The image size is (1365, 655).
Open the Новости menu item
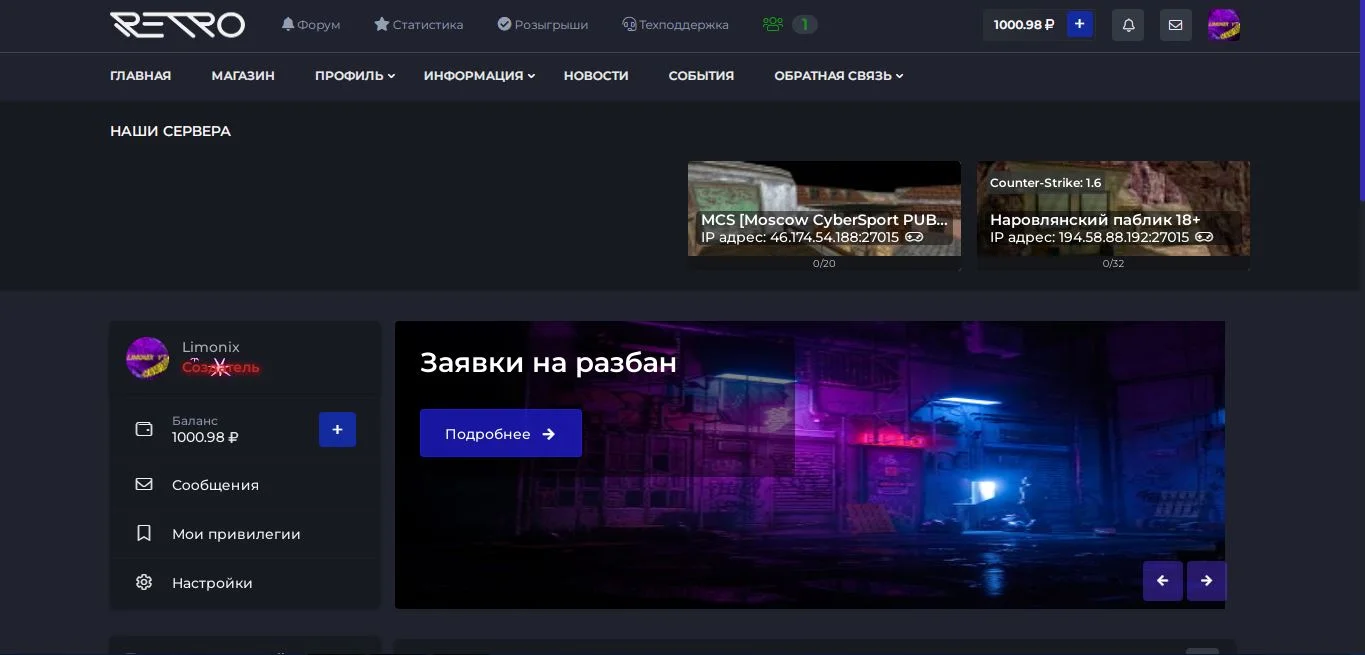[596, 76]
